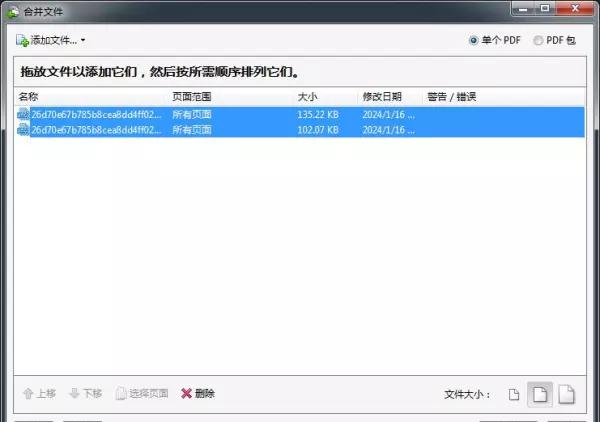Screen dimensions: 600x422
Task: Sort by the 修改日期 column header
Action: [382, 97]
